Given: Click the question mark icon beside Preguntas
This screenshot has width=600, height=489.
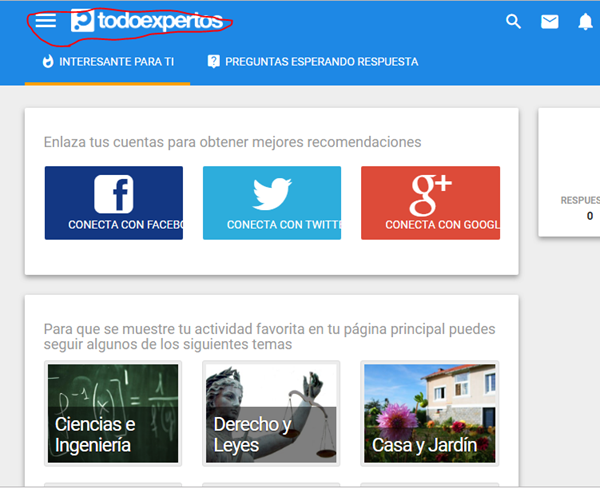Looking at the screenshot, I should coord(214,61).
